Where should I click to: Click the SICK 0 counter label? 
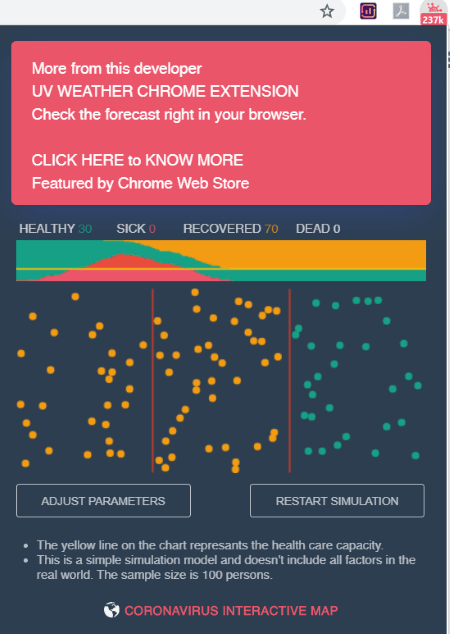136,229
